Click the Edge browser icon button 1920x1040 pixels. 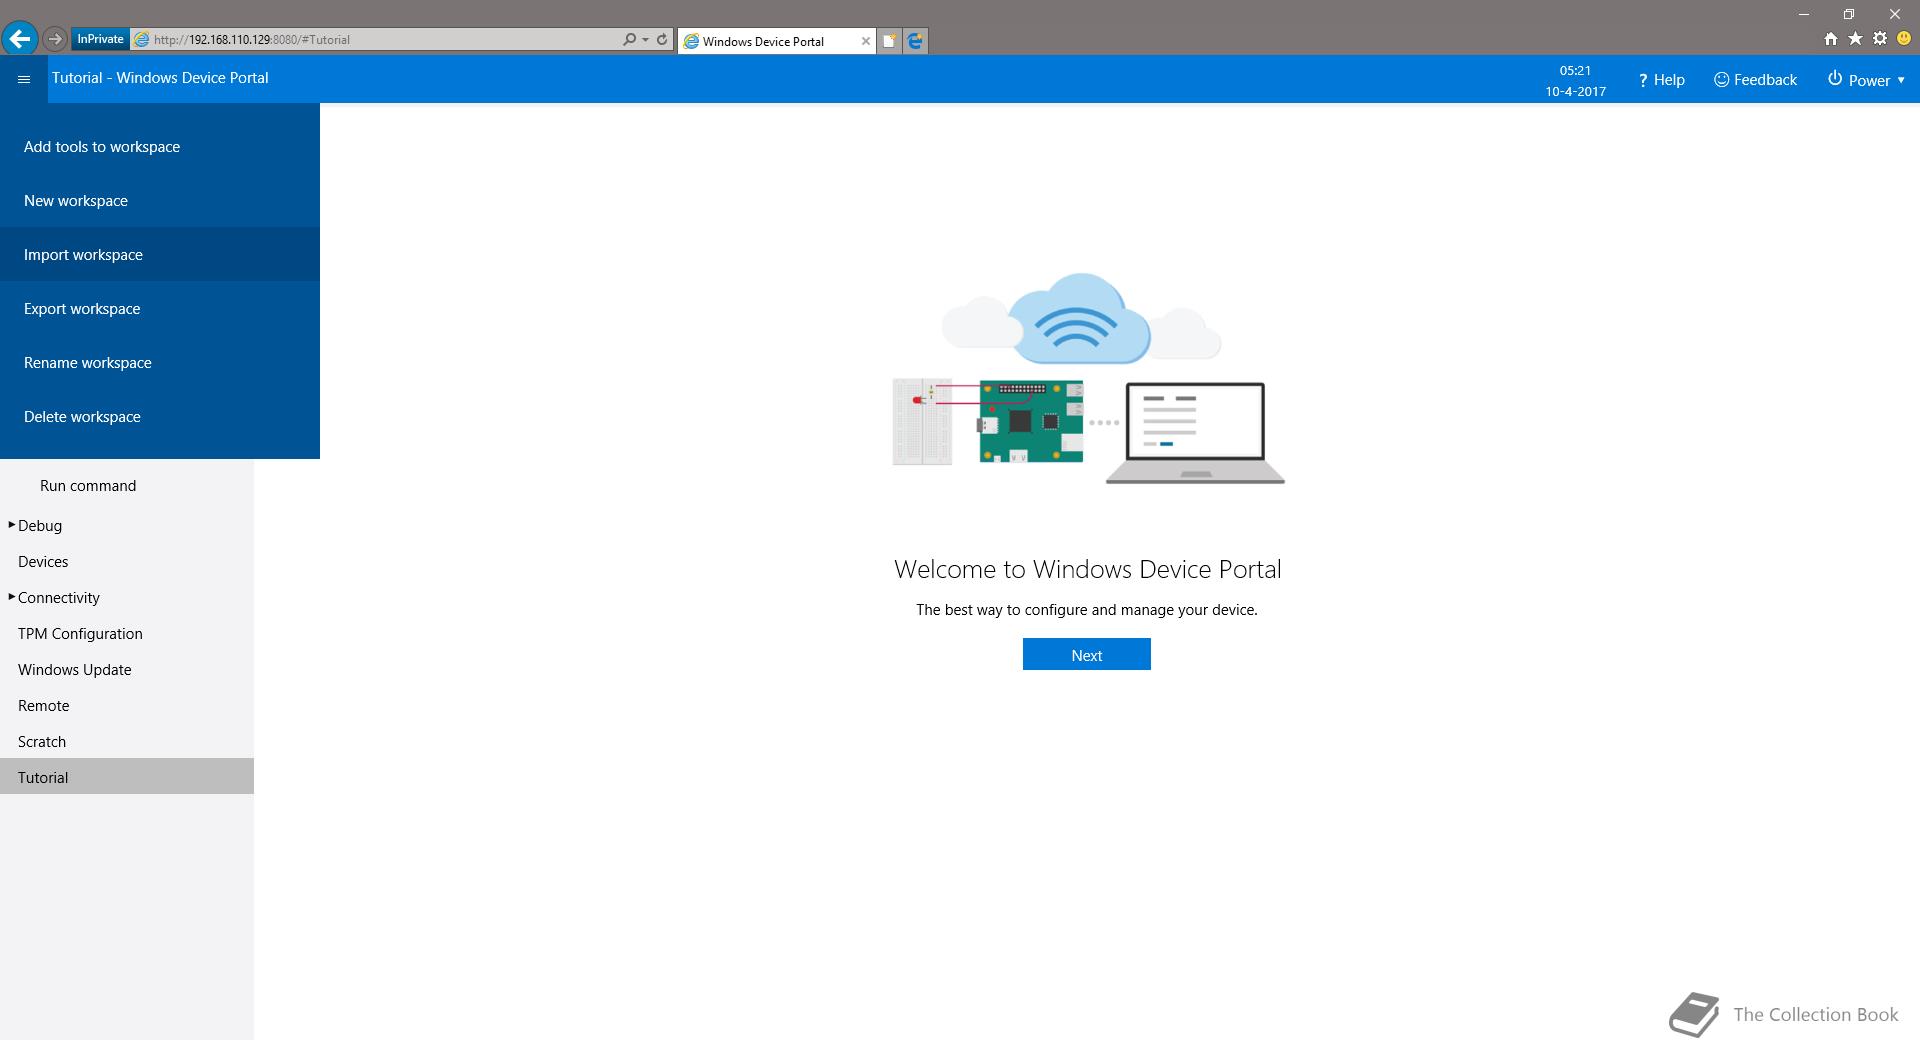(x=915, y=41)
